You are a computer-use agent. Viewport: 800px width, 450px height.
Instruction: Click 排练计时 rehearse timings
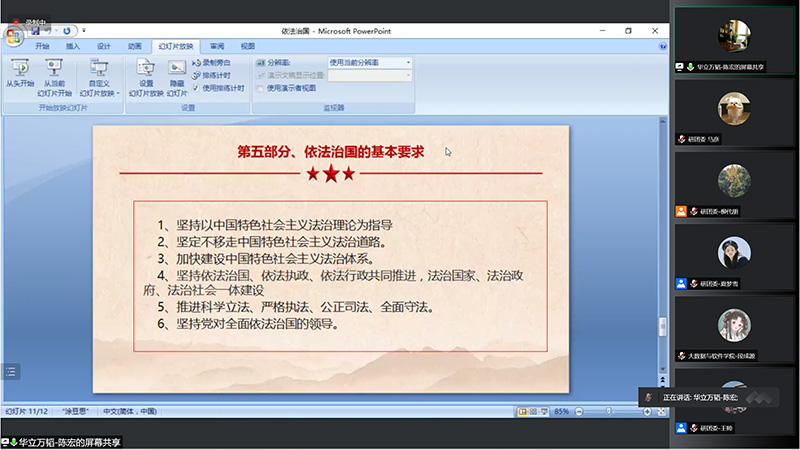click(x=211, y=76)
